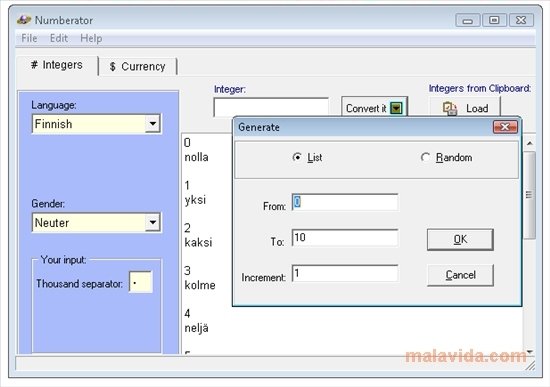This screenshot has width=550, height=387.
Task: Click the word 'kolme' in results
Action: (200, 285)
